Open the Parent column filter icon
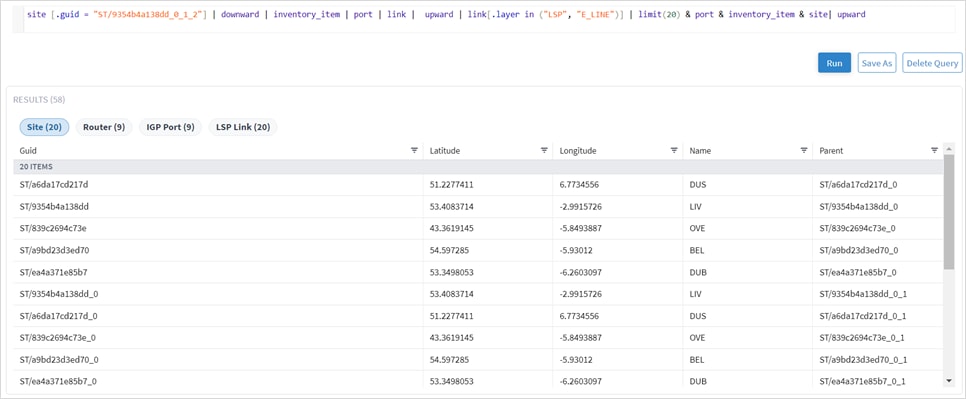 935,150
